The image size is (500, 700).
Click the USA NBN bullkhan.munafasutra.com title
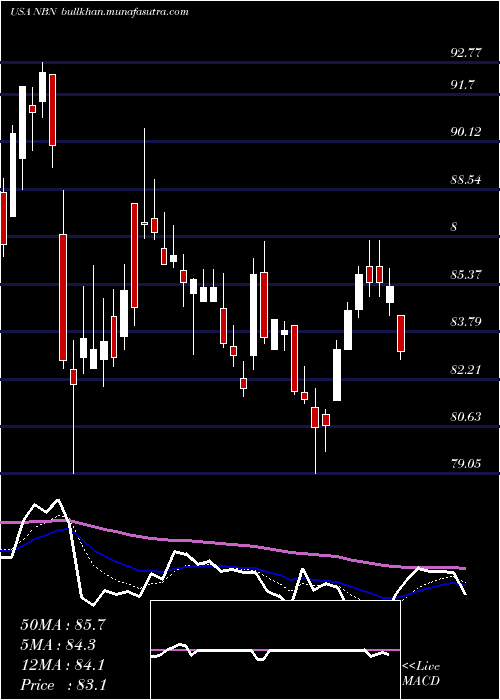pyautogui.click(x=99, y=12)
